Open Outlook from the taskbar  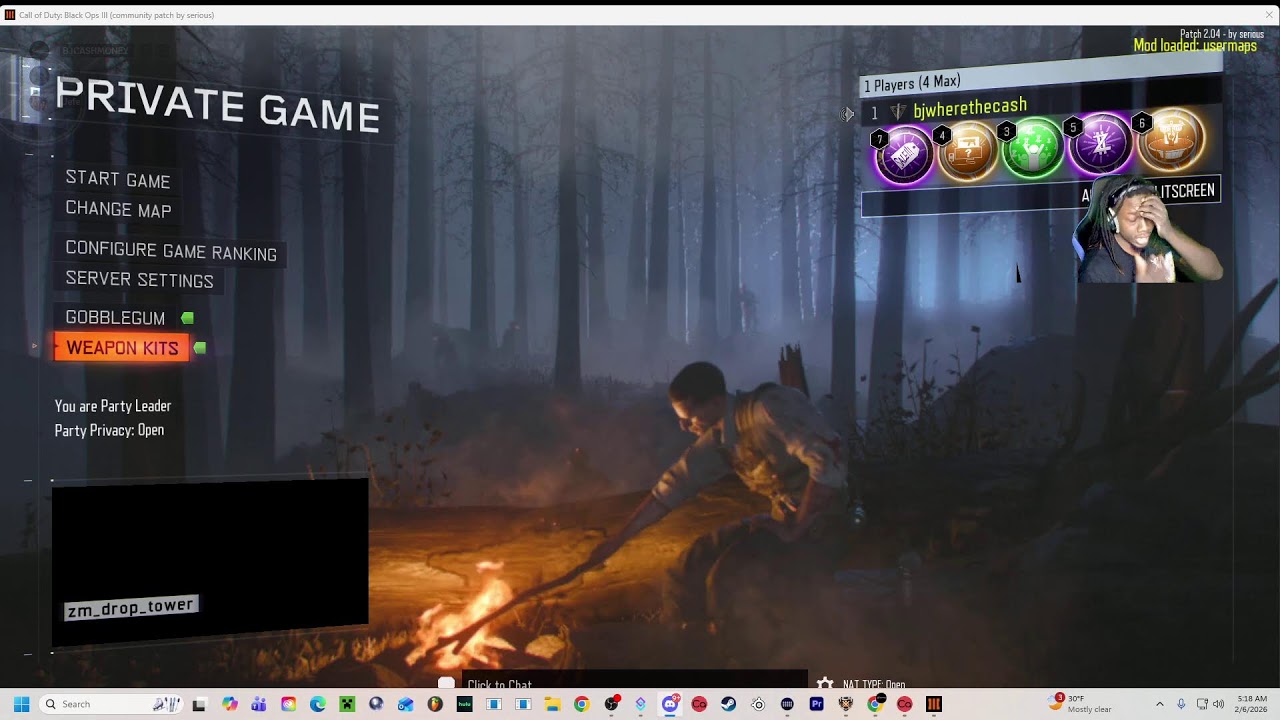coord(405,704)
